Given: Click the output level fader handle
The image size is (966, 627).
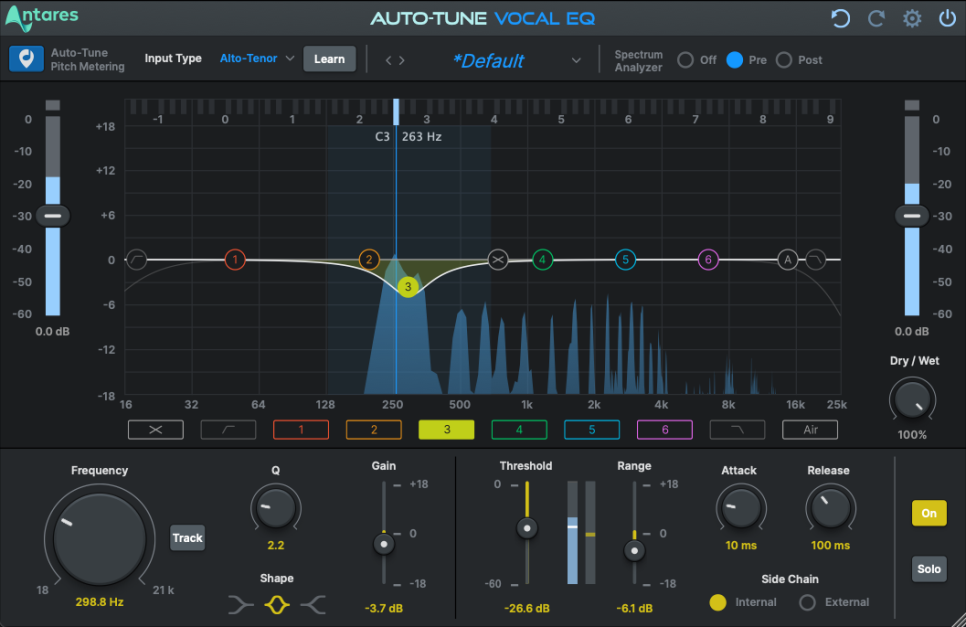Looking at the screenshot, I should (x=912, y=216).
